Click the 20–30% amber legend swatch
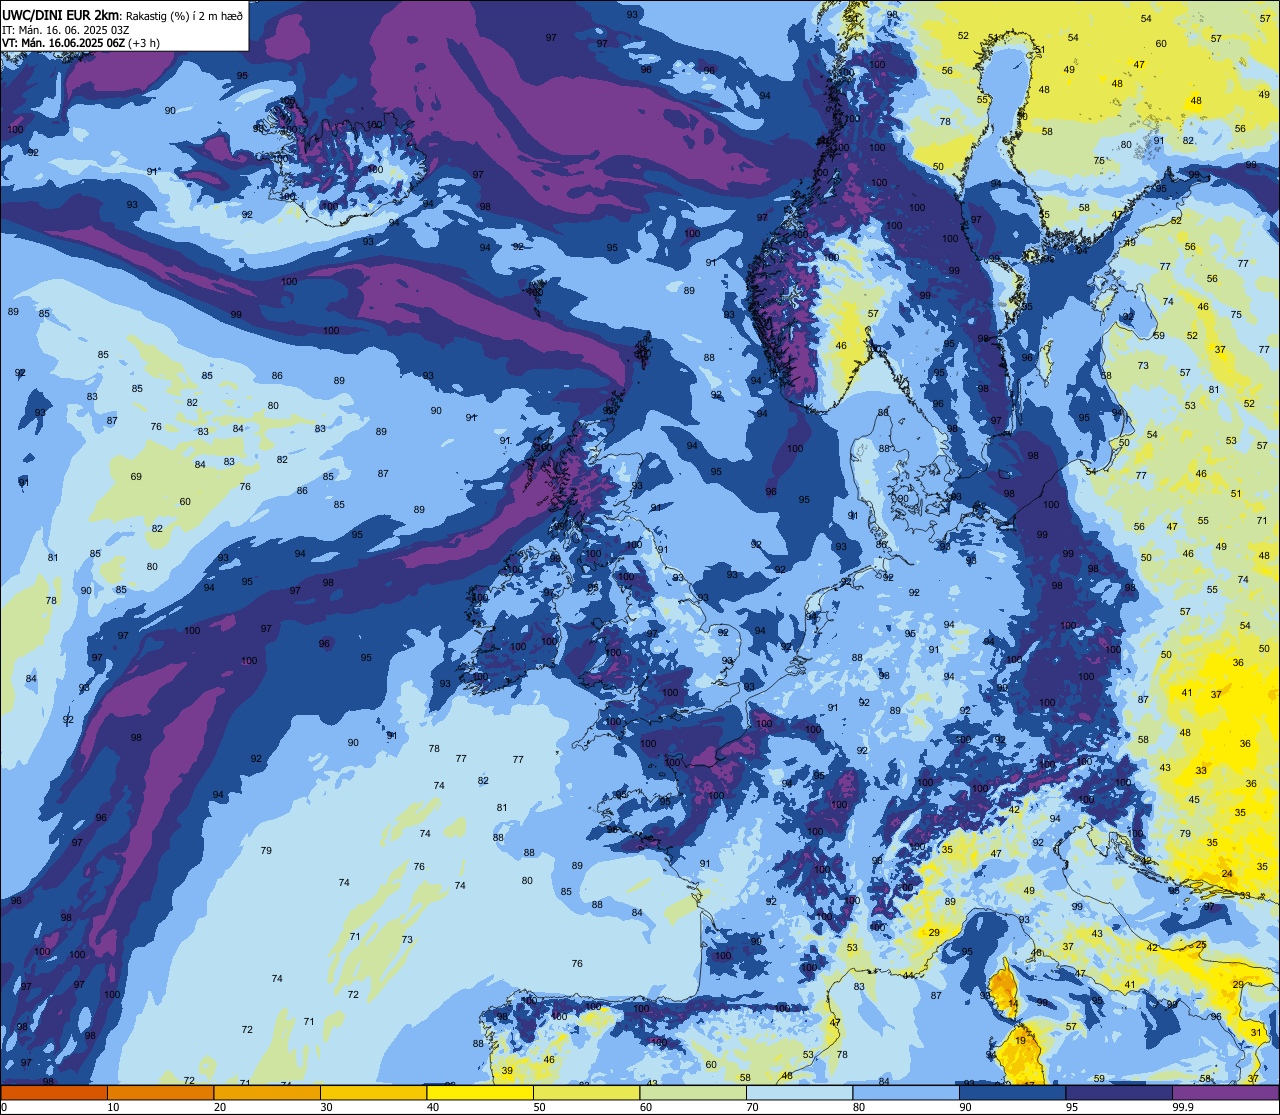1280x1115 pixels. click(267, 1092)
